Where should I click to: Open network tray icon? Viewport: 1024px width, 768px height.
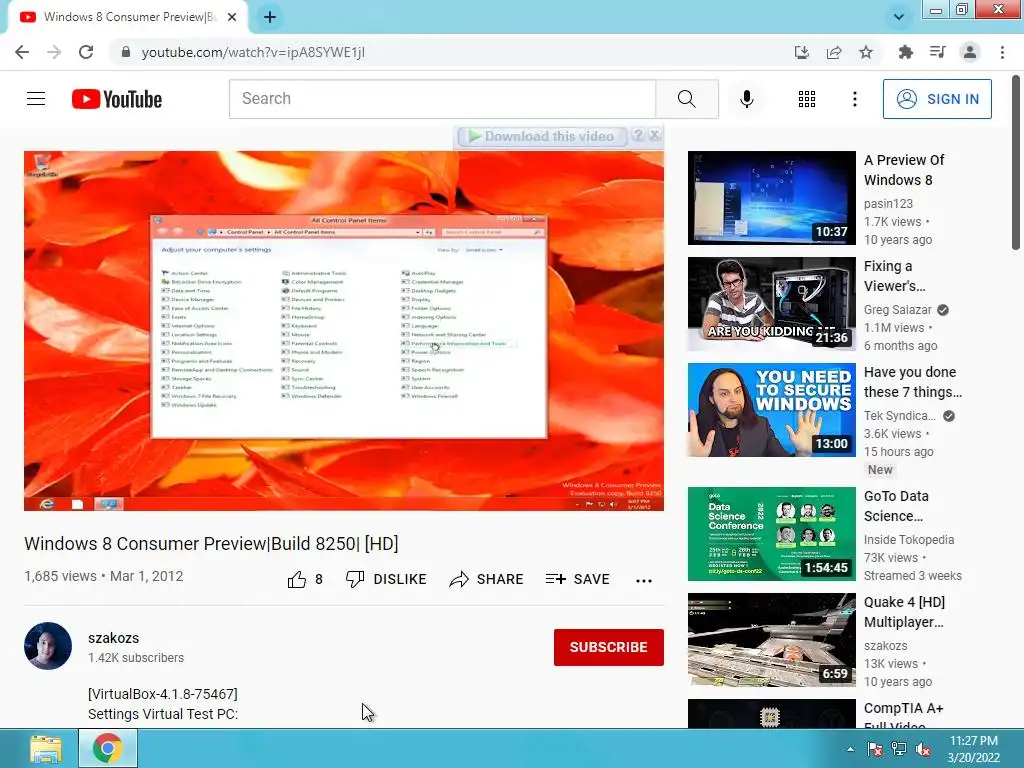tap(899, 749)
